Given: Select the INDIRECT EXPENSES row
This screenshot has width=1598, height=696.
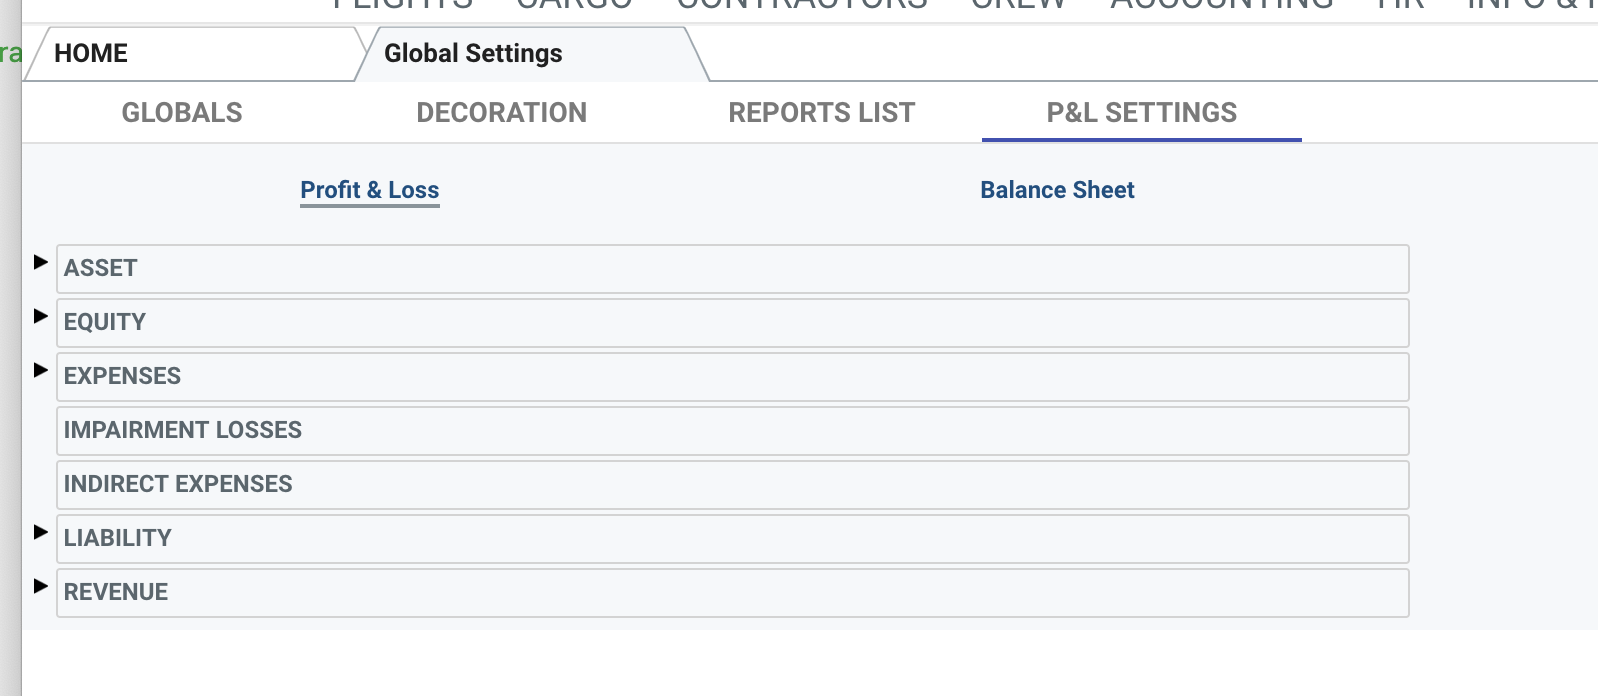Looking at the screenshot, I should (732, 485).
